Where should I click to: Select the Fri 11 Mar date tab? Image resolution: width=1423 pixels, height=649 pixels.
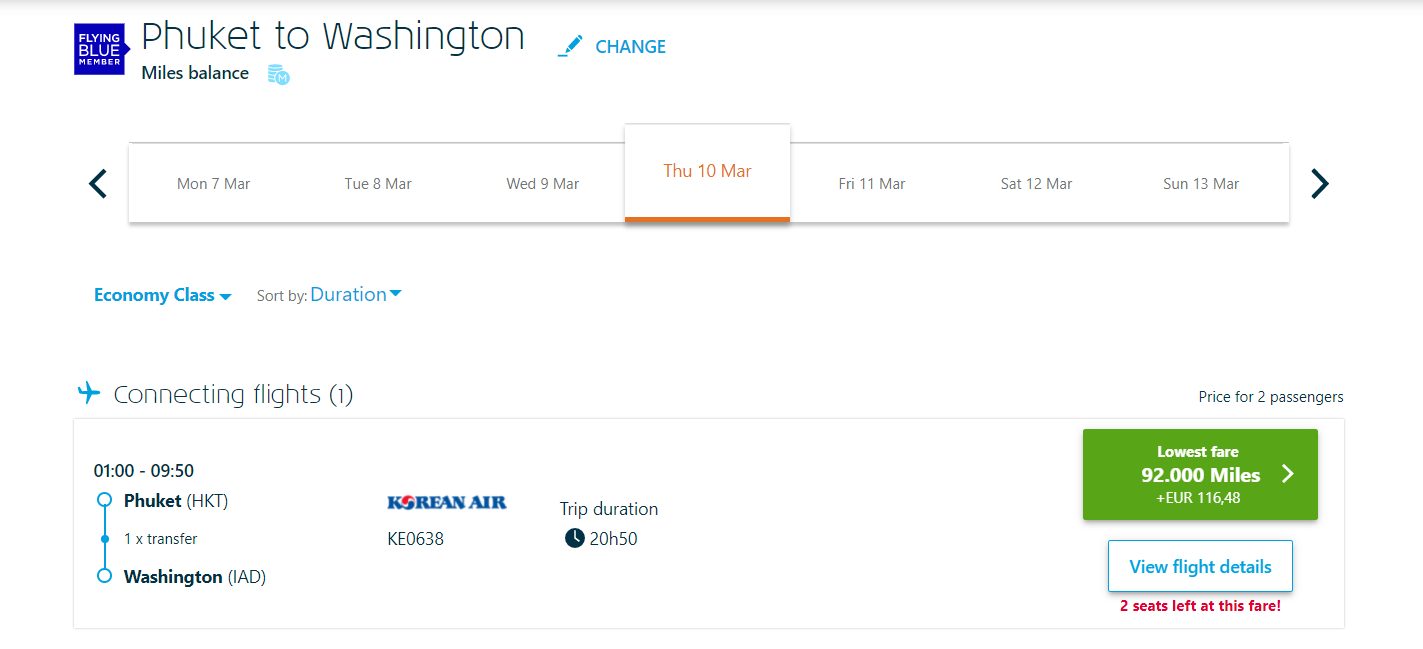click(x=871, y=183)
